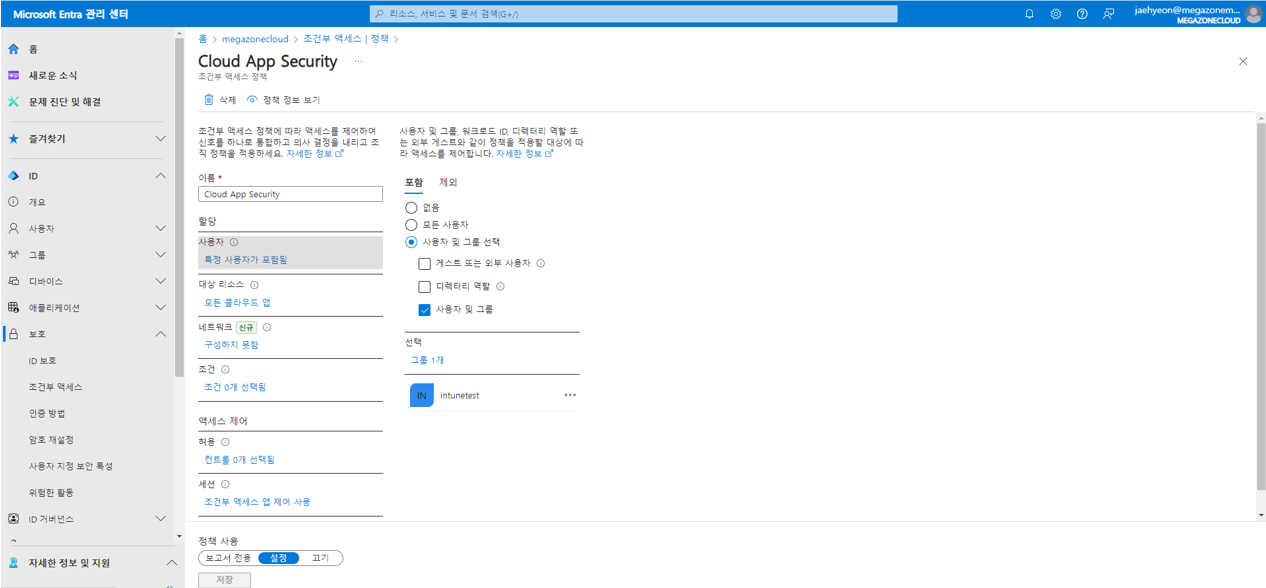1266x588 pixels.
Task: Collapse the 자세한 정보 및 지원 chevron
Action: [x=171, y=563]
